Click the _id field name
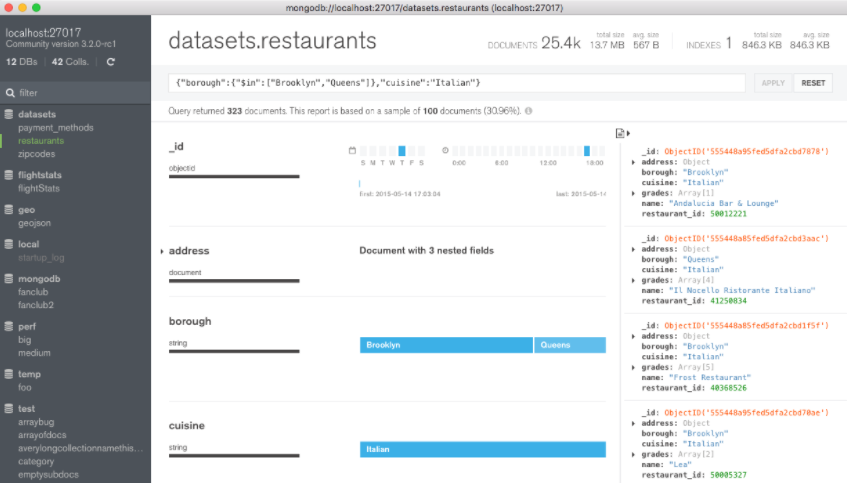The height and width of the screenshot is (483, 847). [176, 146]
